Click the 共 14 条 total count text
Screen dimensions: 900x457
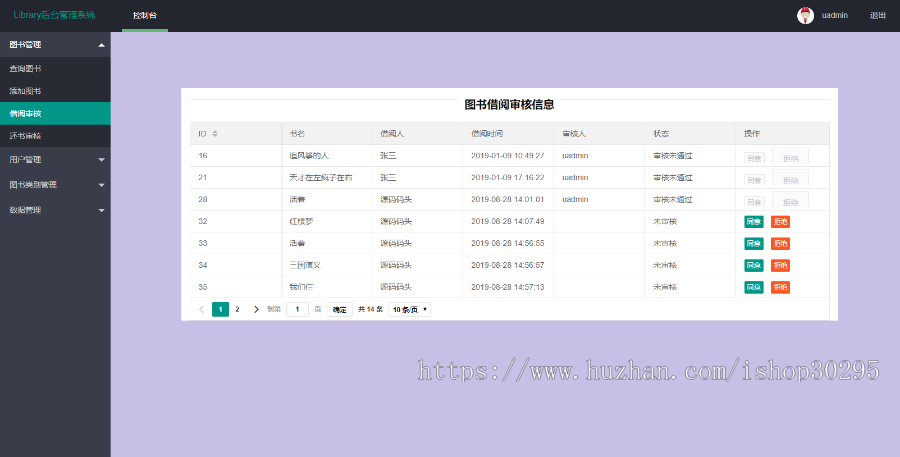point(370,309)
